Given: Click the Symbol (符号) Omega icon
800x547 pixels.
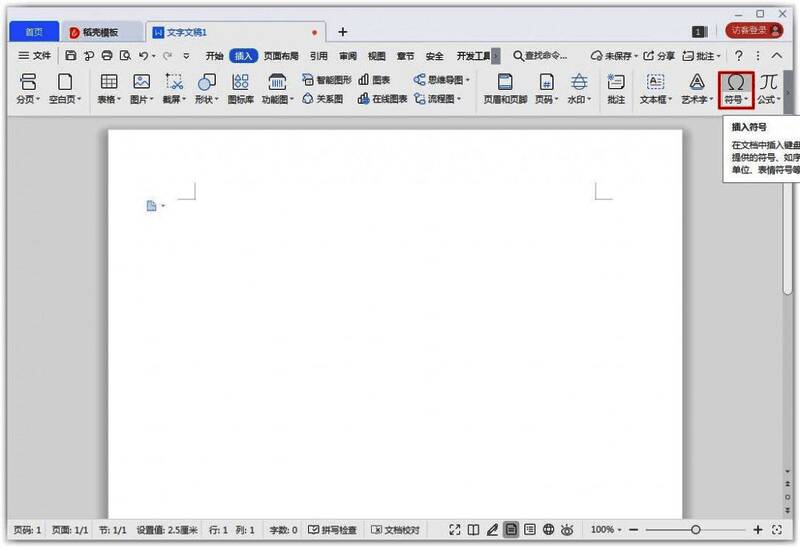Looking at the screenshot, I should pyautogui.click(x=735, y=82).
